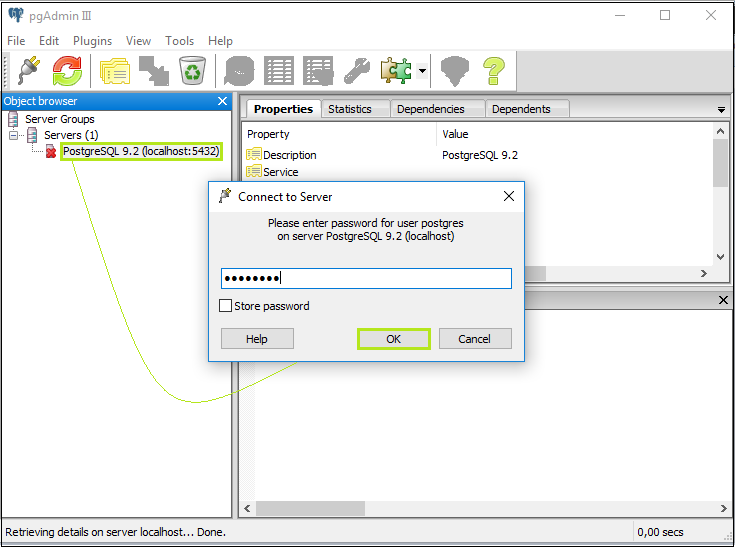Screen dimensions: 735x549
Task: Click the Servers (1) group icon
Action: pyautogui.click(x=32, y=135)
